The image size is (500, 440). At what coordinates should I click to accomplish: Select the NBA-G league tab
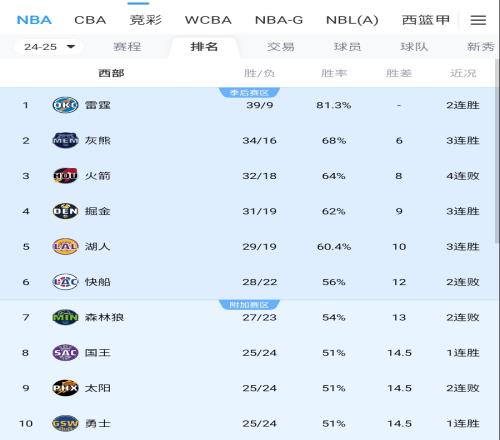[279, 20]
